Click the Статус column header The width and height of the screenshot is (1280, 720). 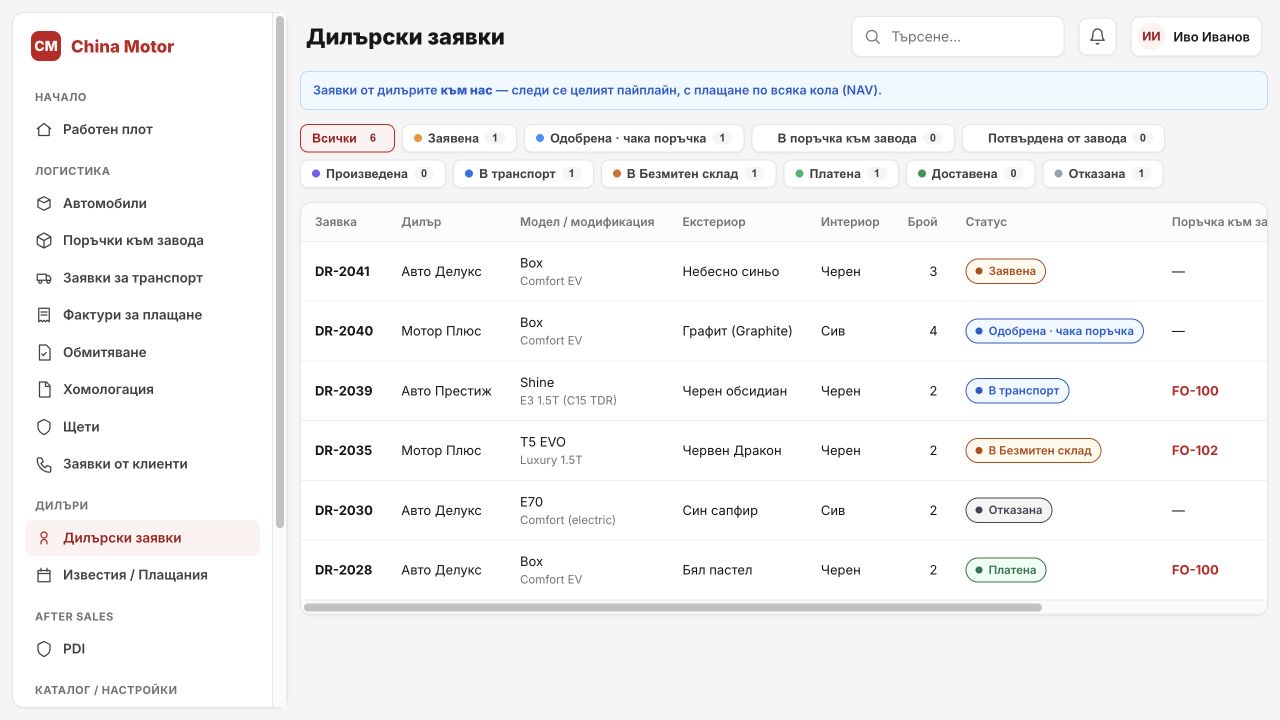click(x=986, y=222)
